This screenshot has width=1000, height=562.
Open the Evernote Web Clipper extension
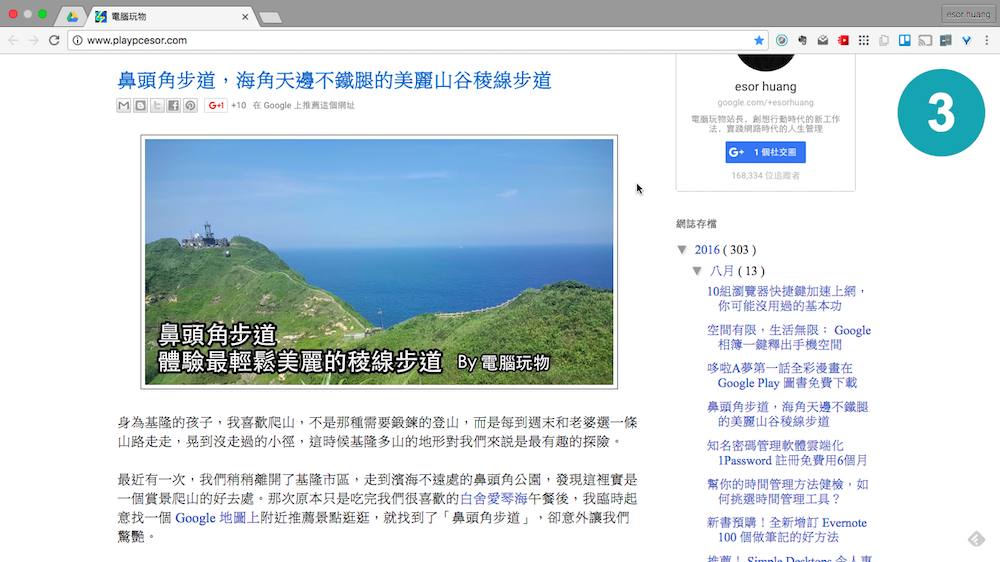click(x=802, y=41)
